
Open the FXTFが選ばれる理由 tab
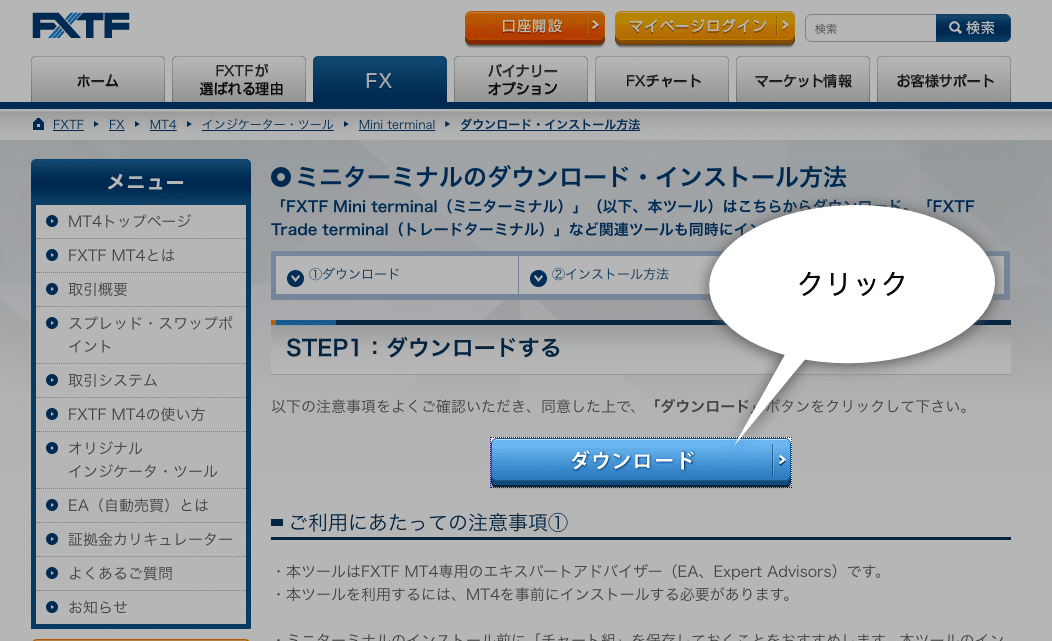click(x=239, y=80)
